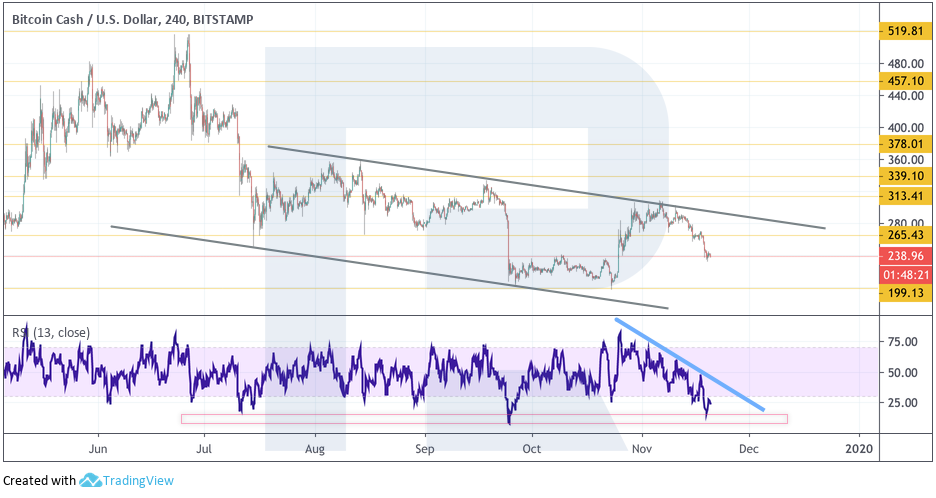Click the Nov date label
The height and width of the screenshot is (498, 936).
tap(642, 448)
